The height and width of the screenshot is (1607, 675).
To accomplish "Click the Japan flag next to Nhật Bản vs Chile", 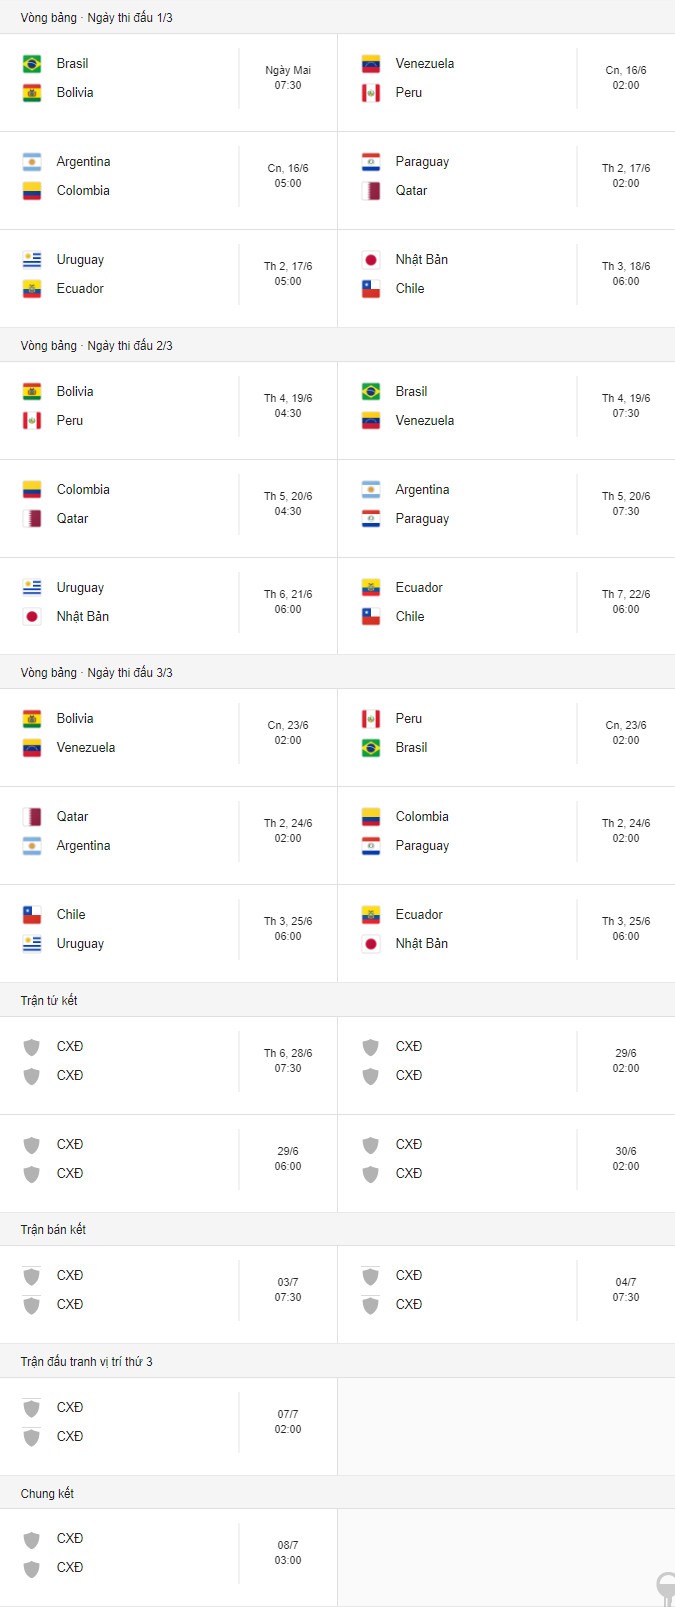I will 371,260.
